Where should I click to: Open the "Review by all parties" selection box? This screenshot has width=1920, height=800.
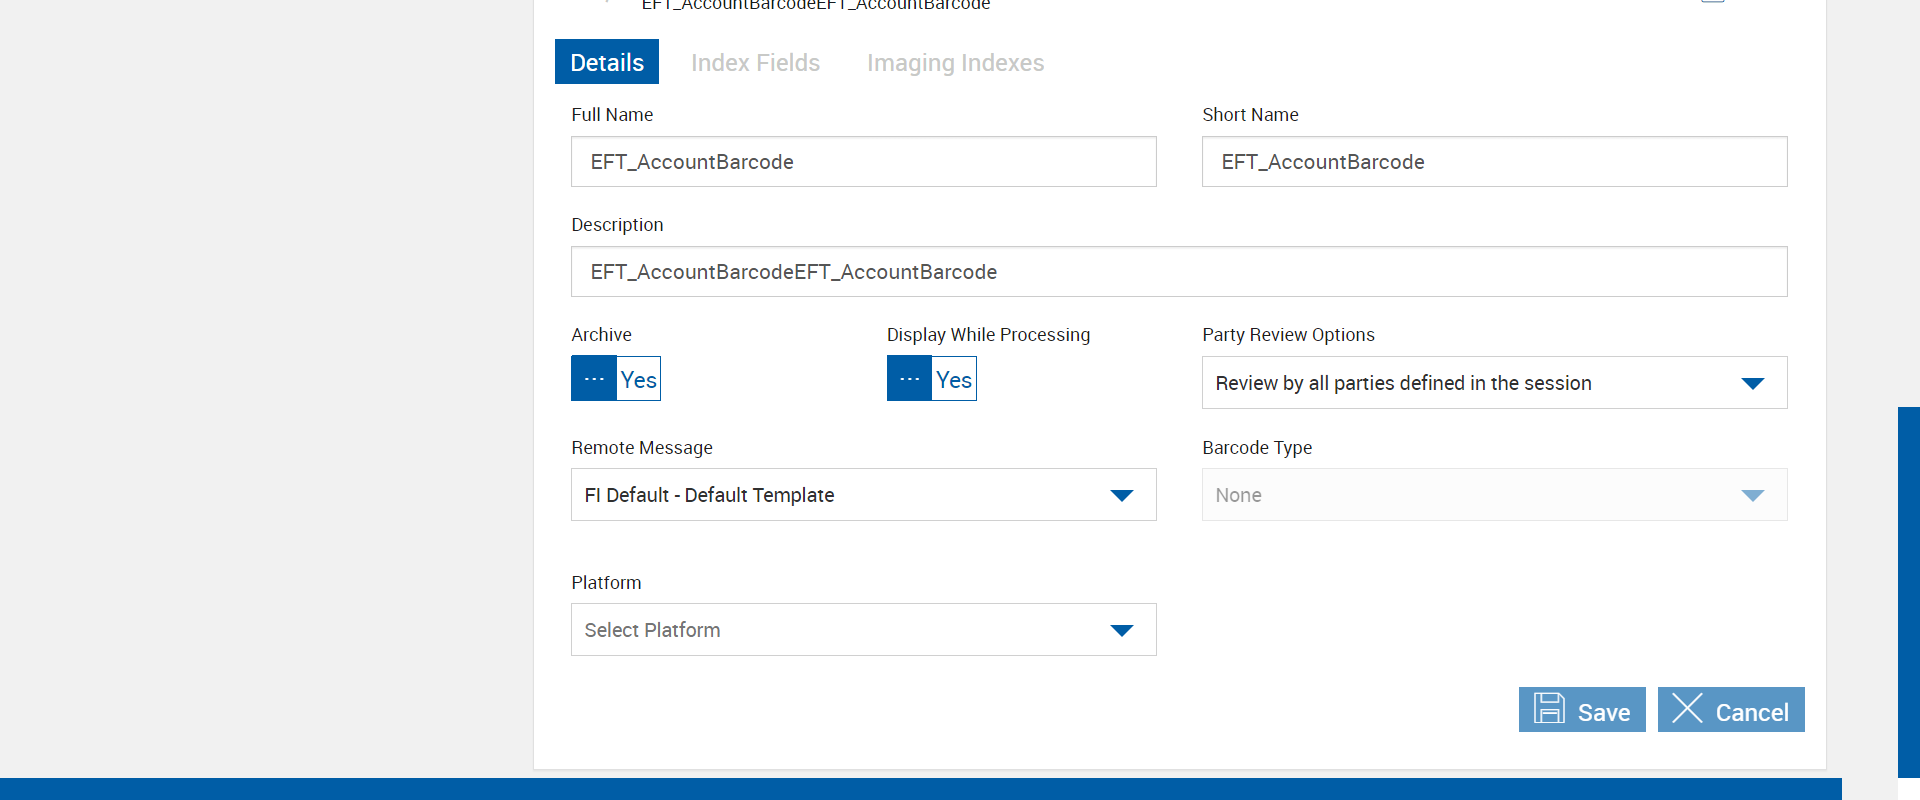click(x=1460, y=383)
